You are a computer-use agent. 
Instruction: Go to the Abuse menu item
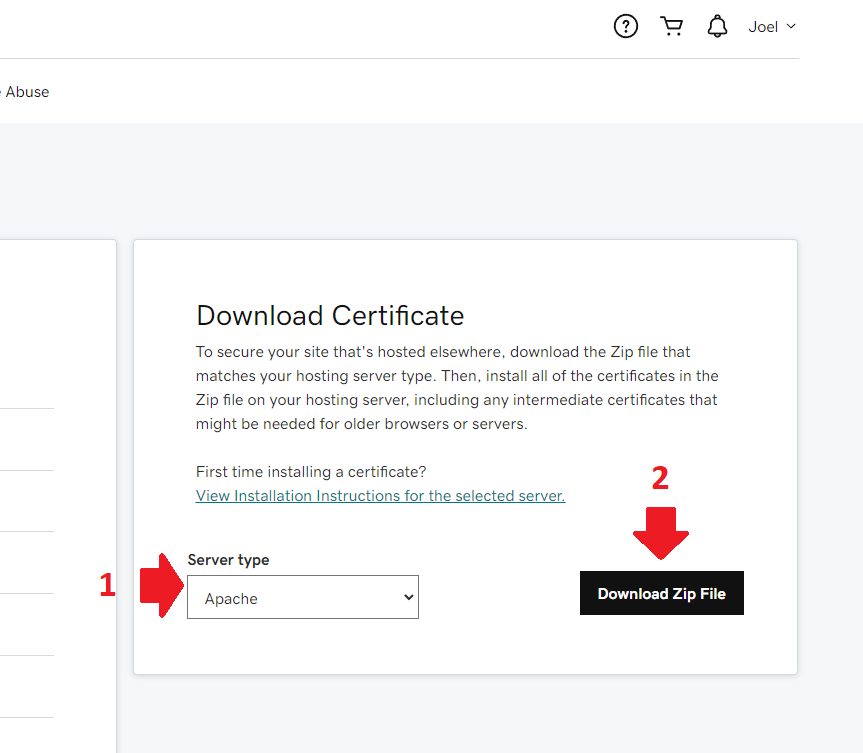[x=27, y=92]
